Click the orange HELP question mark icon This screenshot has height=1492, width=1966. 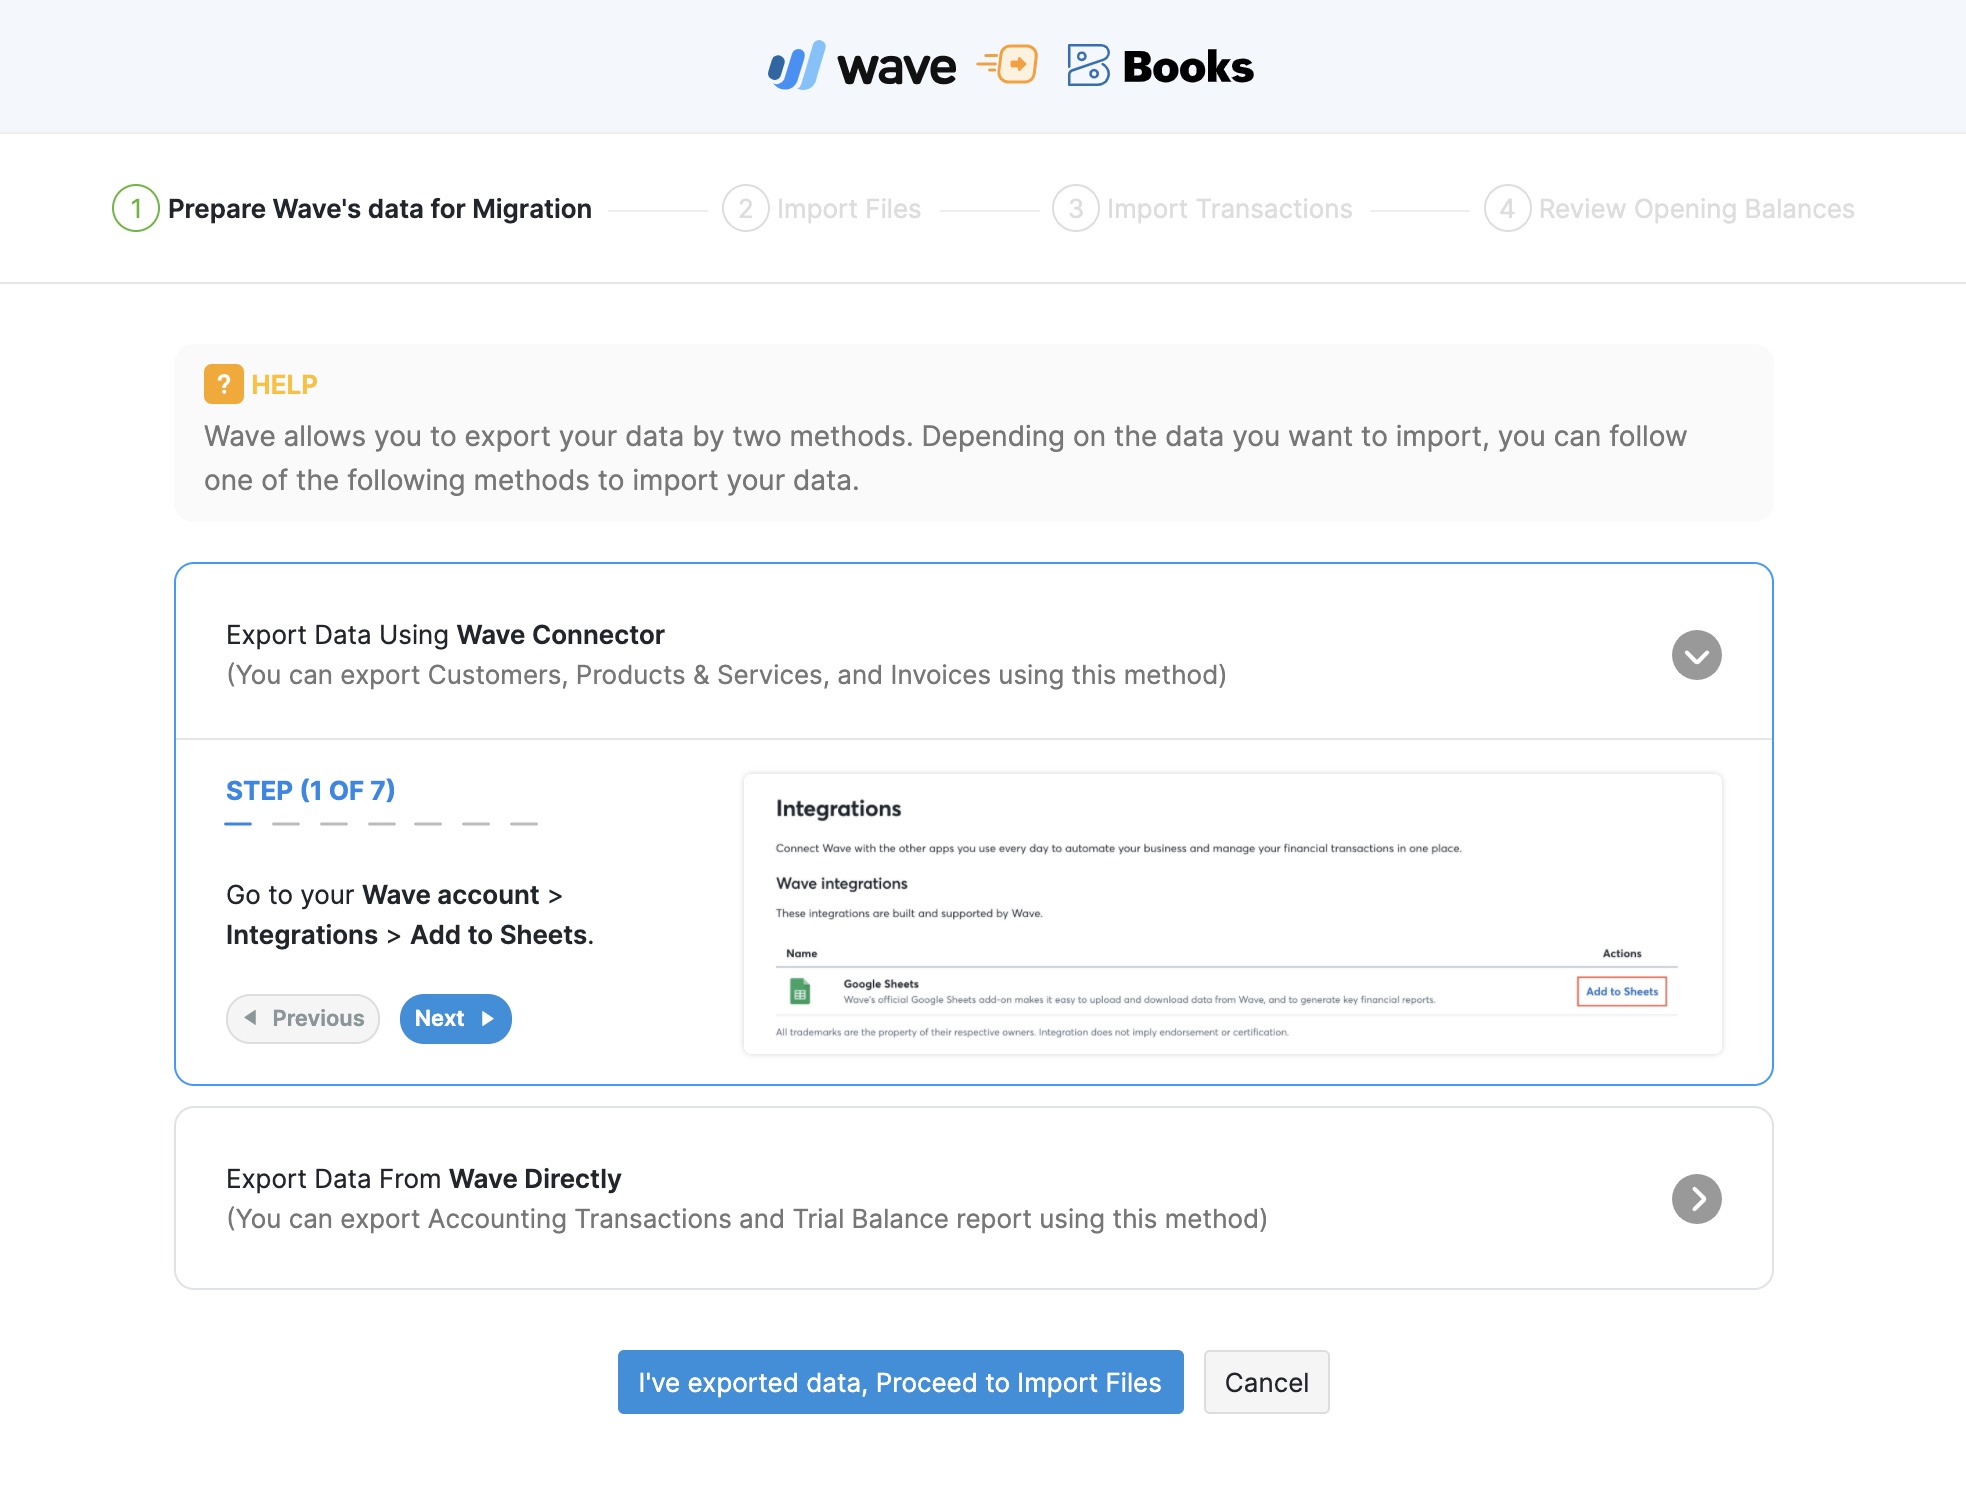(x=223, y=384)
